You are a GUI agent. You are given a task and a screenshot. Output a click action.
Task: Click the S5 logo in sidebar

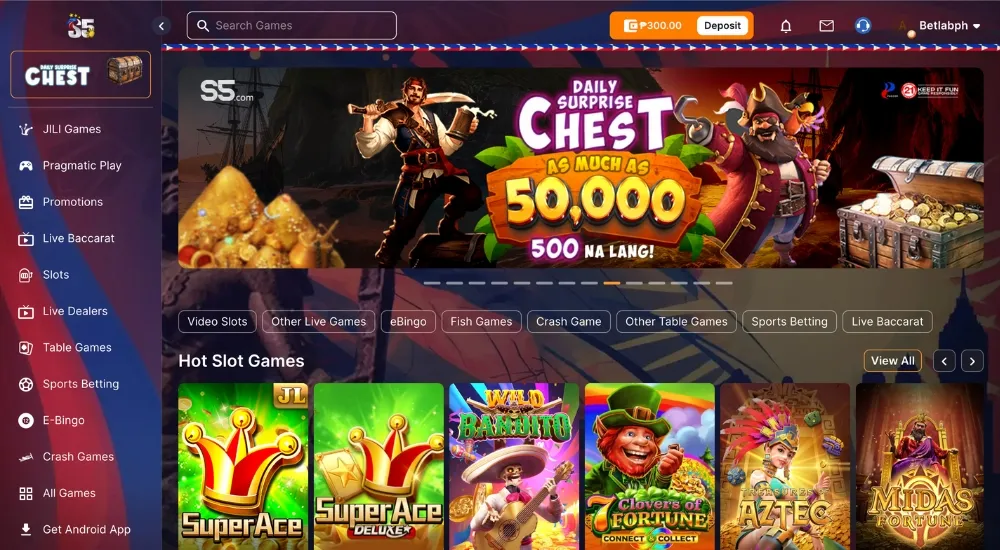point(81,27)
